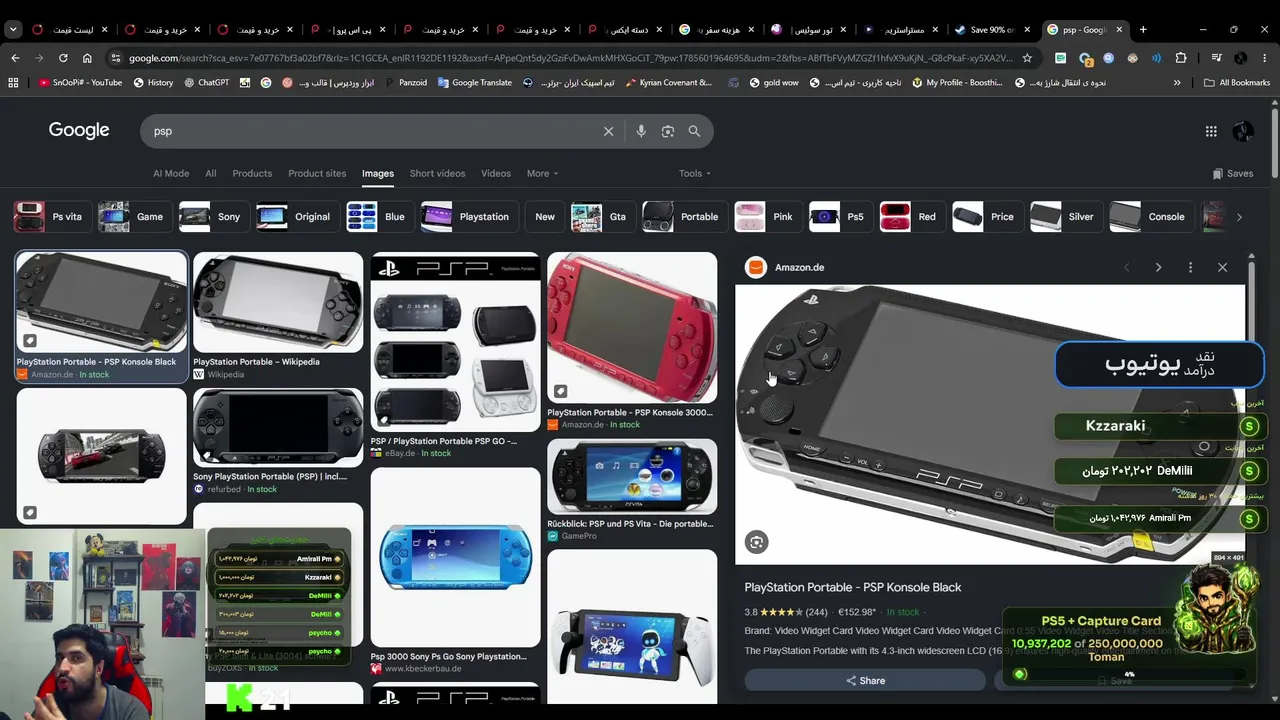Open the YouTube bookmark
The width and height of the screenshot is (1280, 720).
[80, 83]
